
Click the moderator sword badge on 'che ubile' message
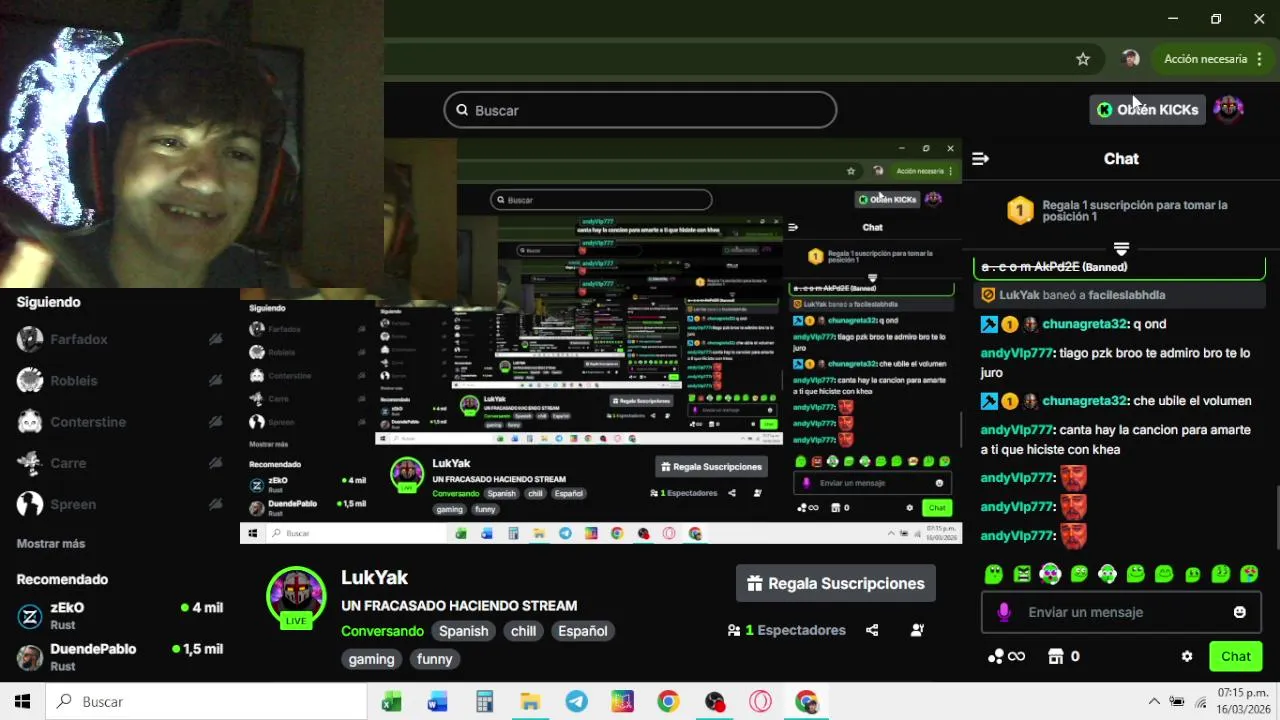tap(989, 401)
